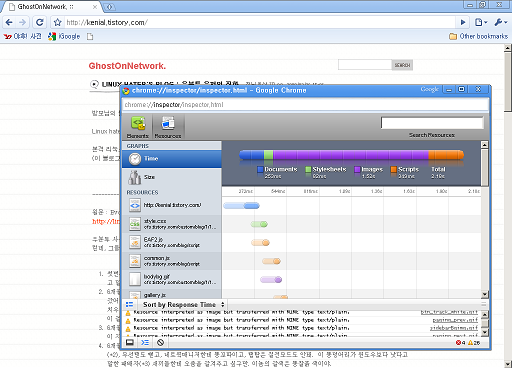Select the EAF2.js resource row
This screenshot has height=368, width=512.
click(x=172, y=242)
